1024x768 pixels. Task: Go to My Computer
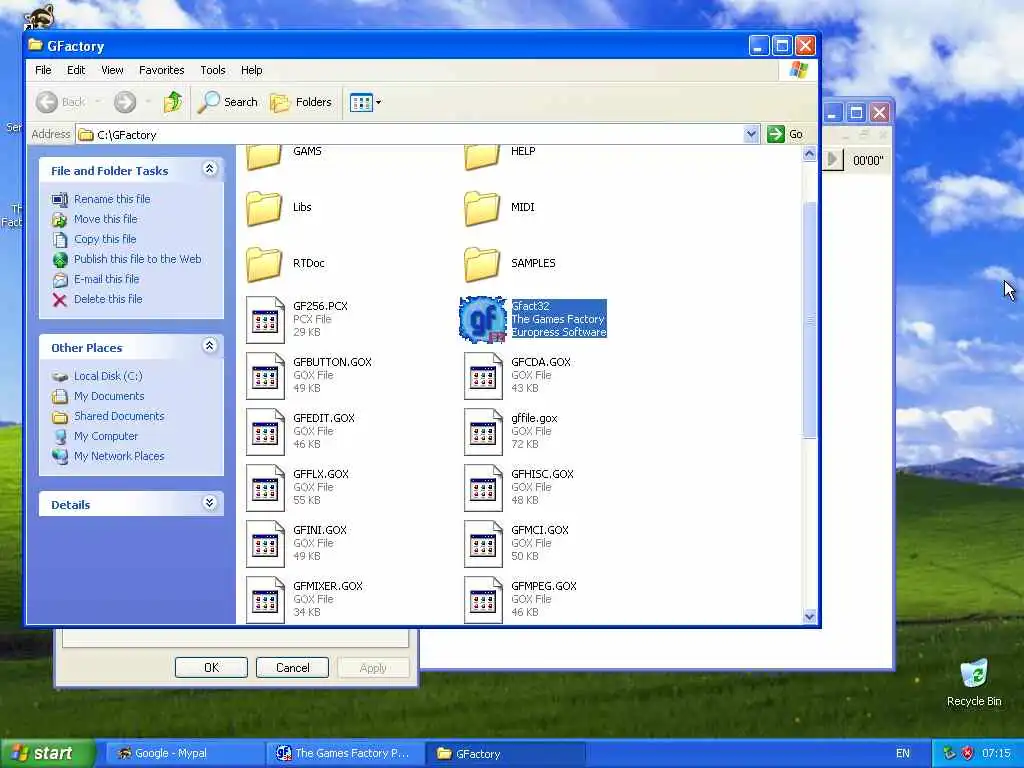(106, 436)
